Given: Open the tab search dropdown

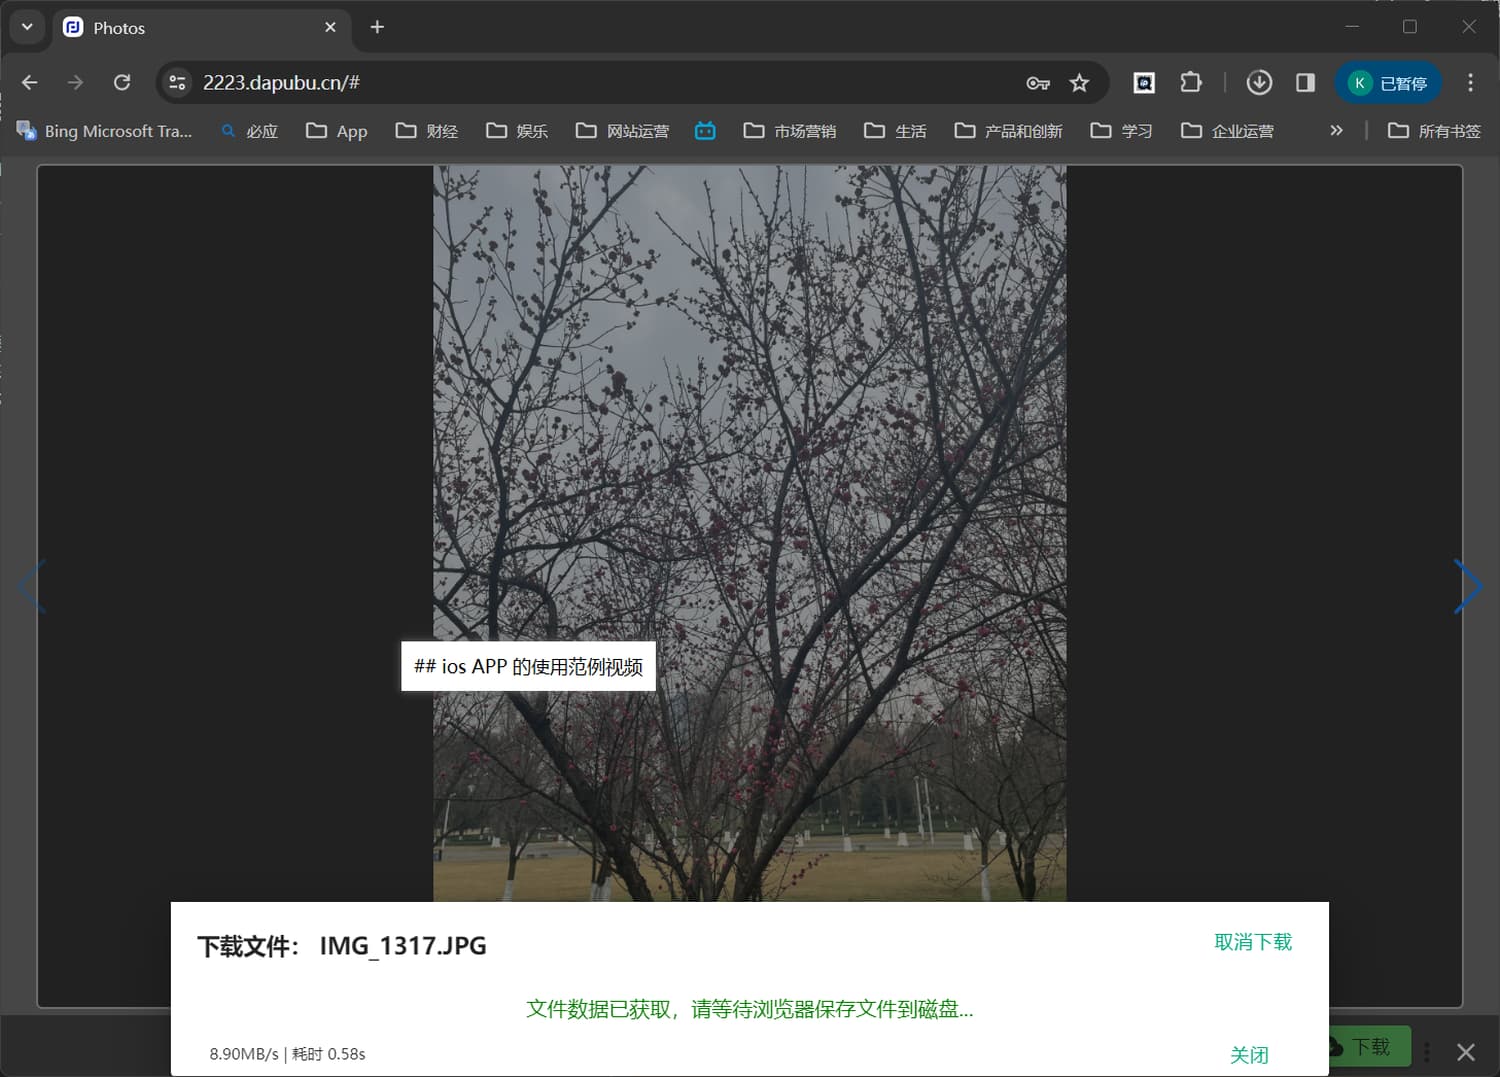Looking at the screenshot, I should point(27,27).
